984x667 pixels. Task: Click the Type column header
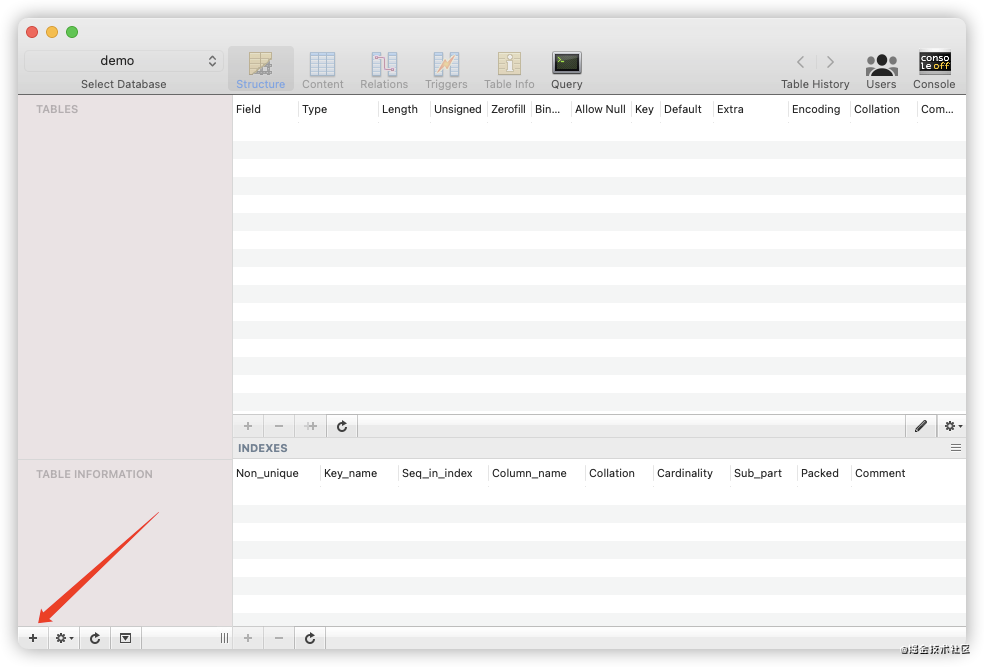tap(338, 109)
